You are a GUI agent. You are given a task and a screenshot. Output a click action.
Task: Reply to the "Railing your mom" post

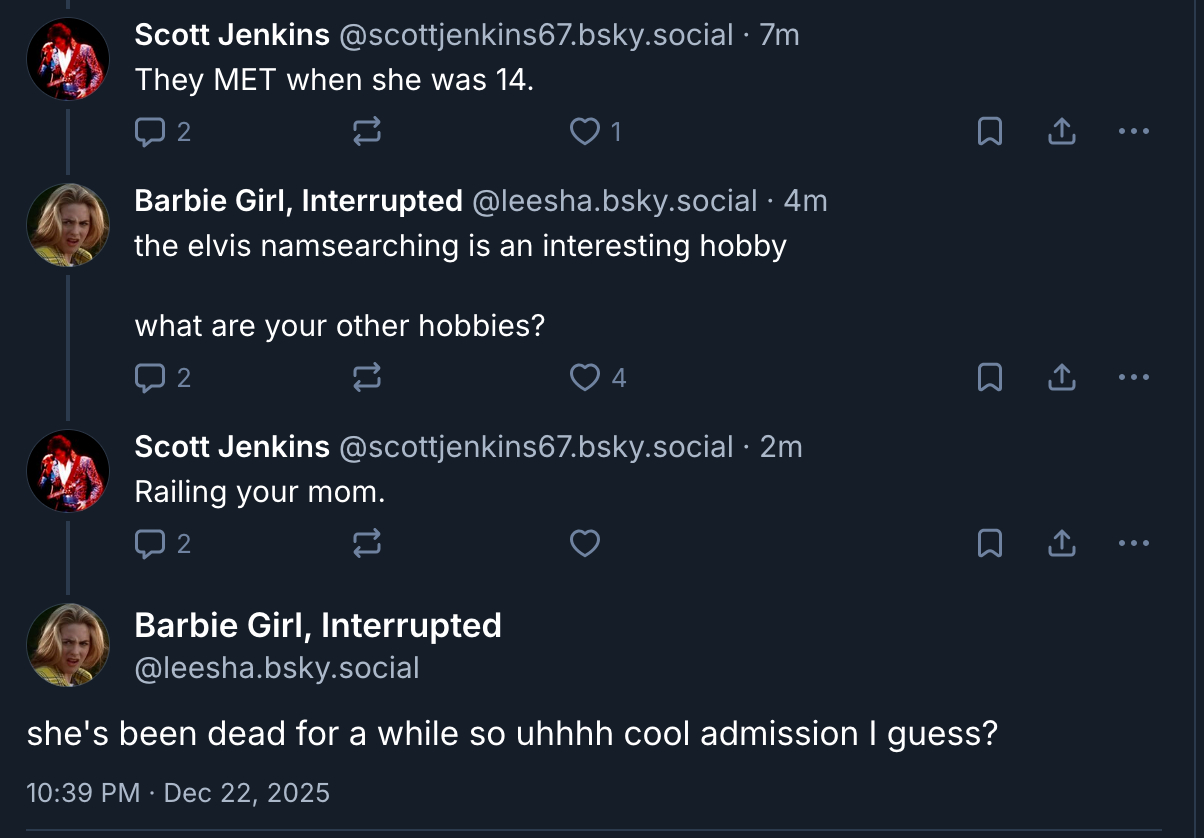[x=150, y=543]
